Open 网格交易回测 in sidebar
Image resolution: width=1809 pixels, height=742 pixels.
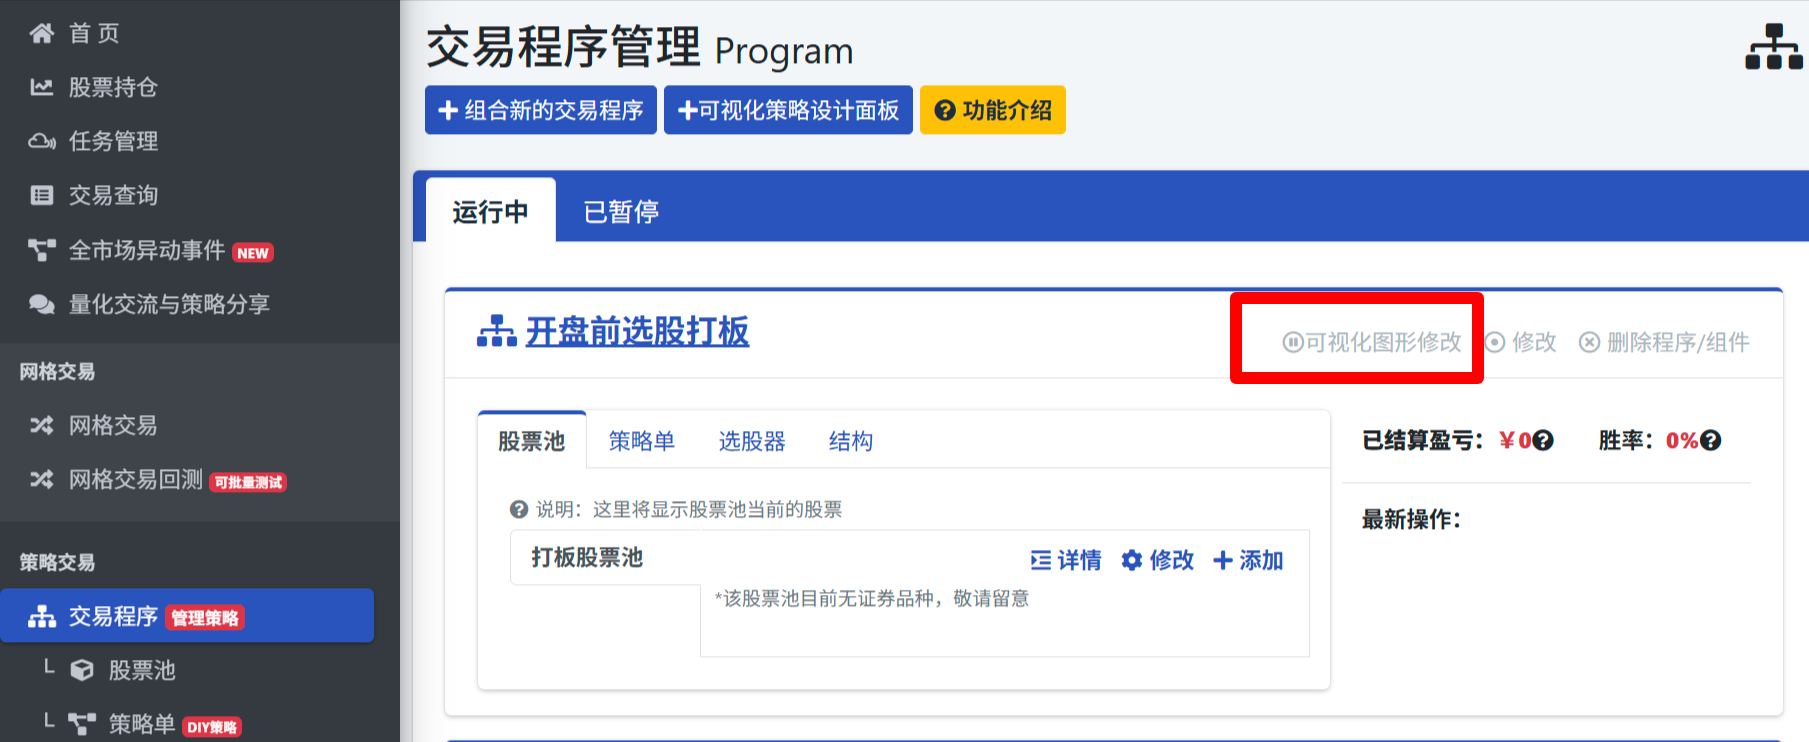(x=135, y=480)
